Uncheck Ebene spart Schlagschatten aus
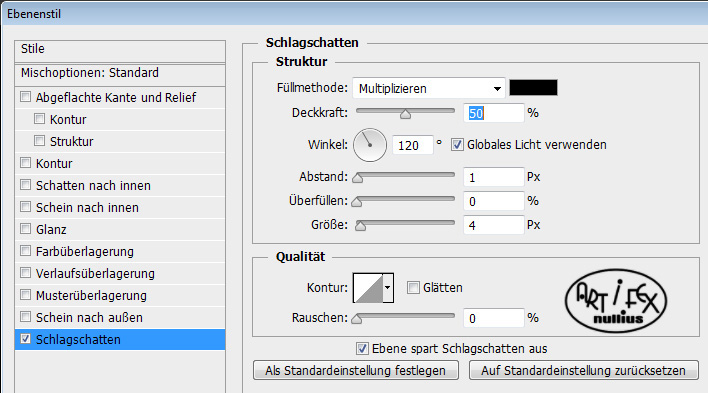708x393 pixels. click(362, 348)
